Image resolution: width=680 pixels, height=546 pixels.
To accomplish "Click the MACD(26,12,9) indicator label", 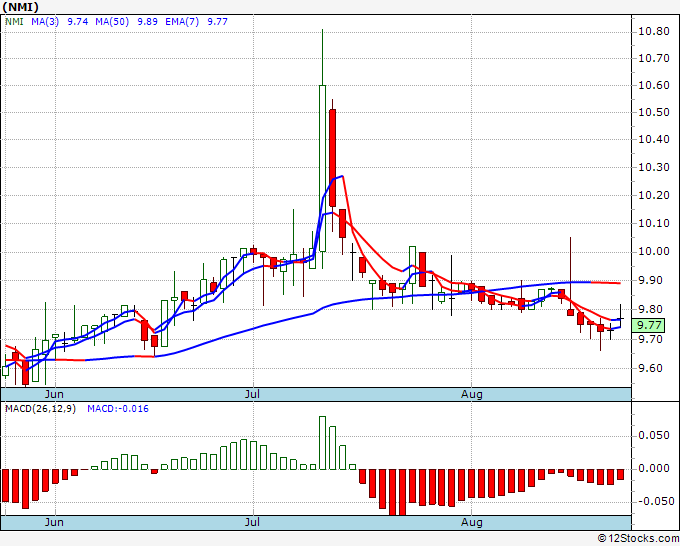I will [40, 409].
